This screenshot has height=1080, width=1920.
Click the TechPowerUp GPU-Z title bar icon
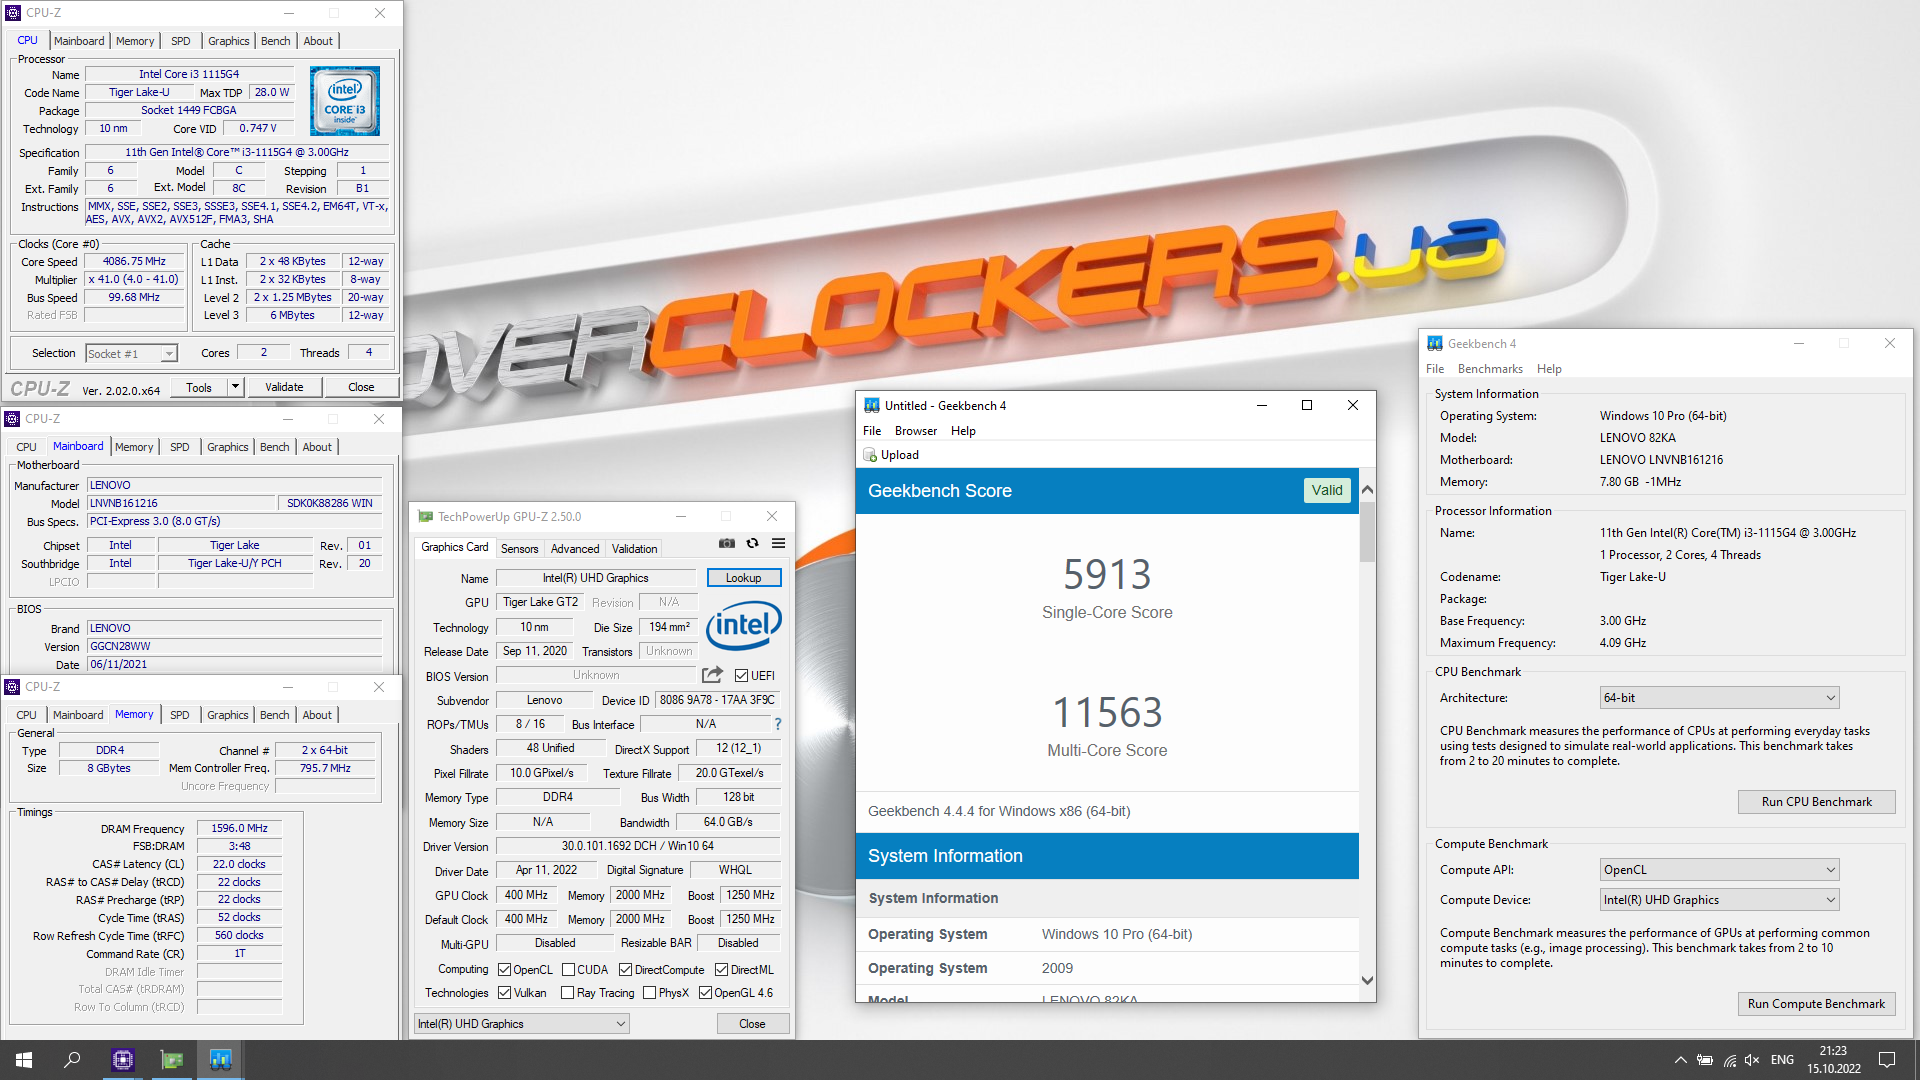pyautogui.click(x=425, y=517)
